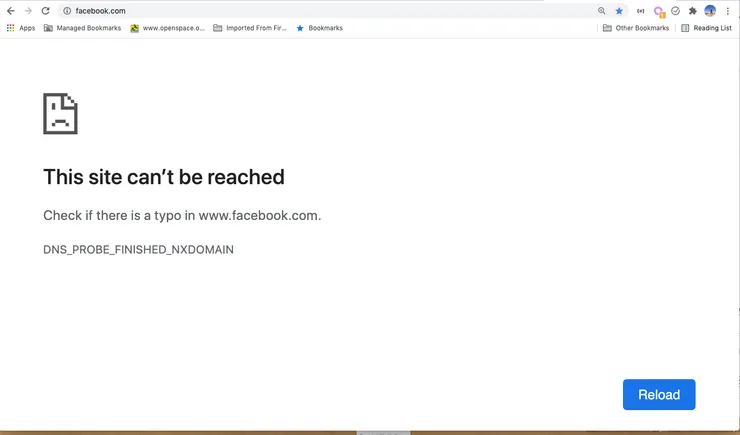Open the purple circle extension with badge

659,11
